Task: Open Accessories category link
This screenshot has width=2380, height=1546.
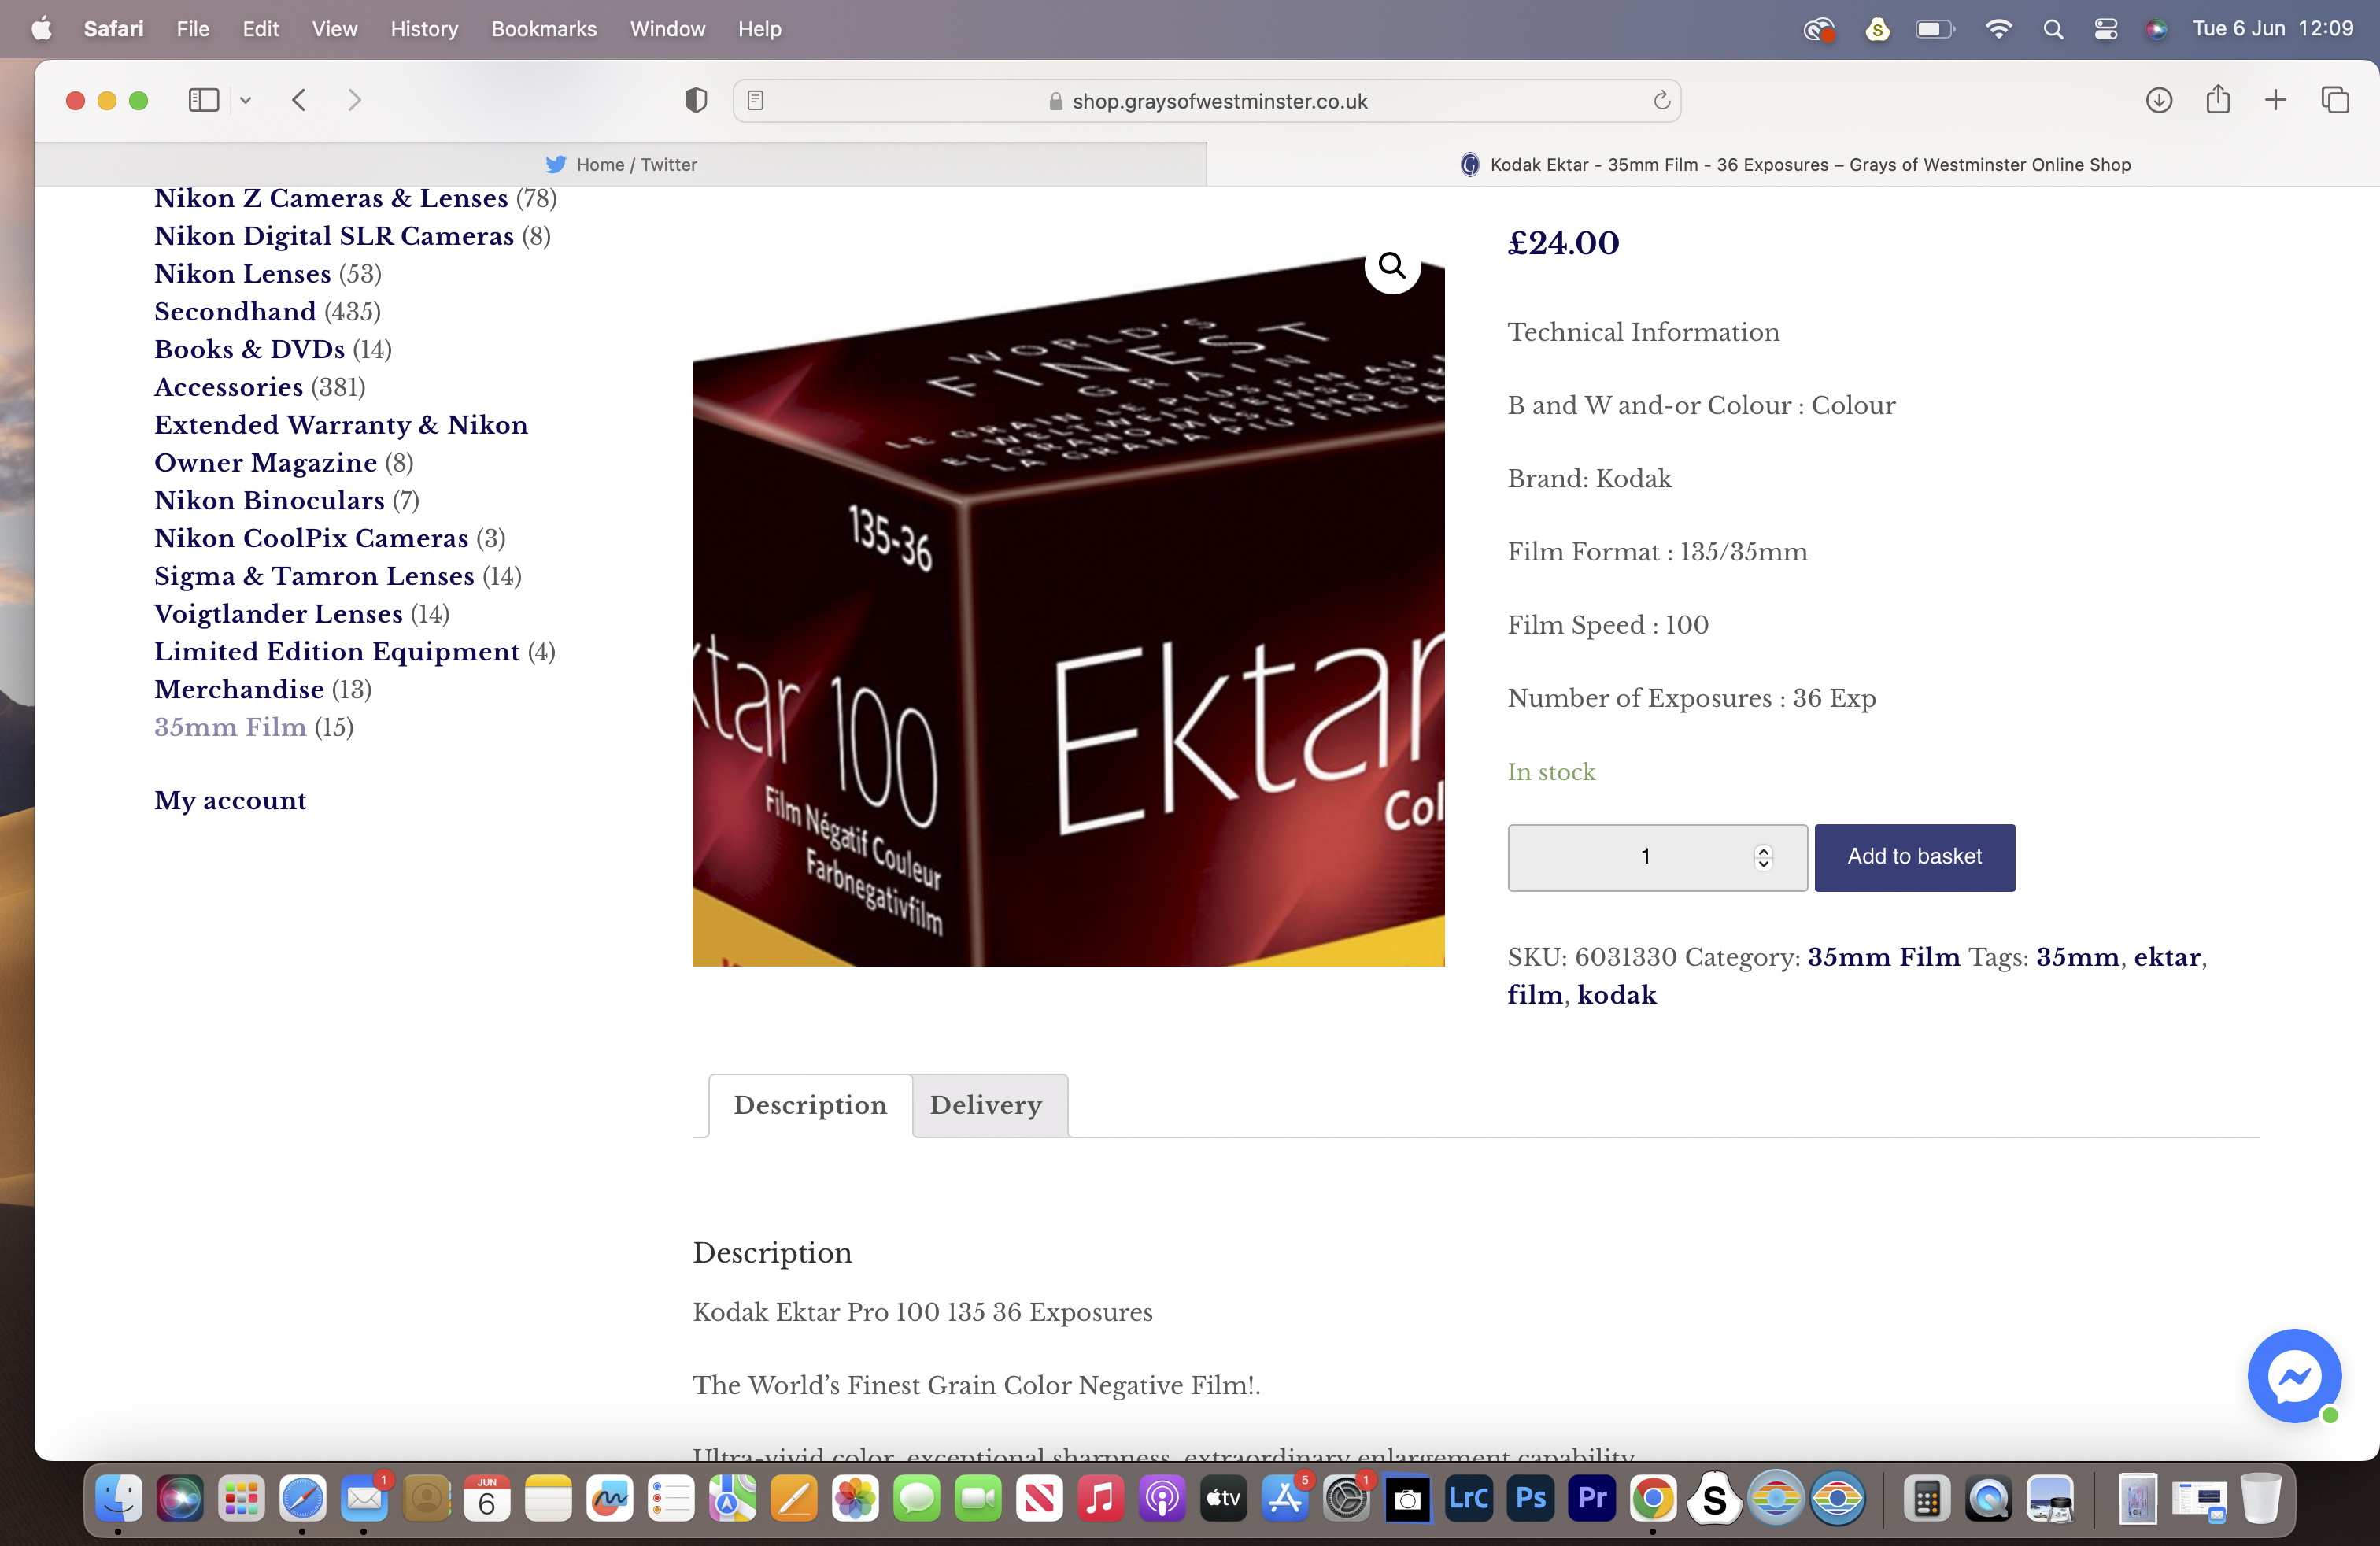Action: click(229, 387)
